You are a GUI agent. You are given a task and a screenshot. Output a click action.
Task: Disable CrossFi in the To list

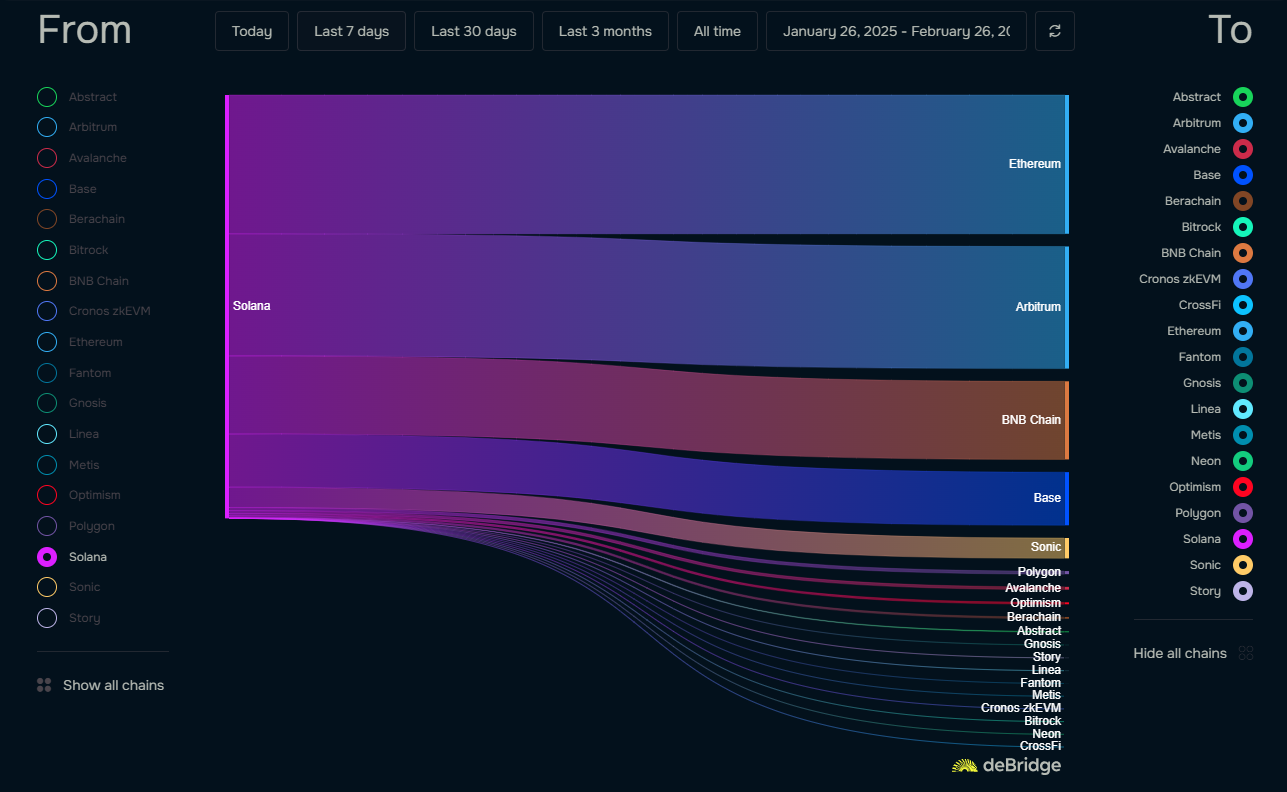pyautogui.click(x=1243, y=305)
